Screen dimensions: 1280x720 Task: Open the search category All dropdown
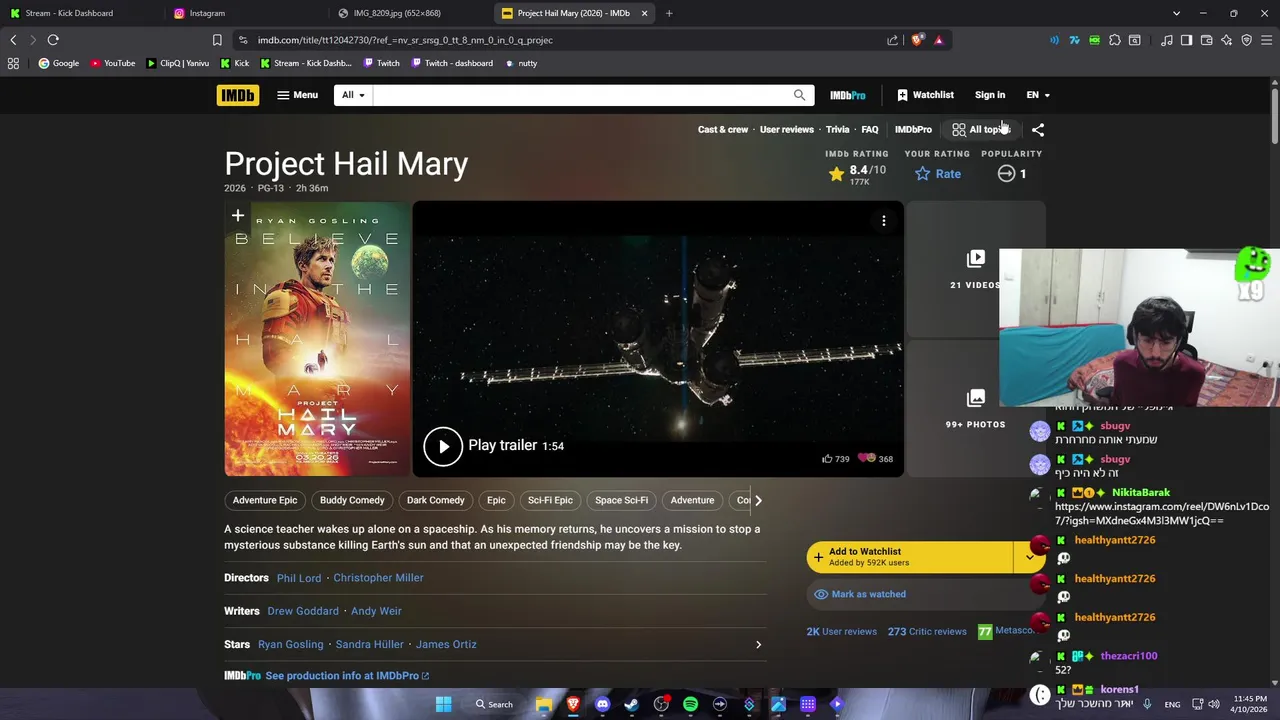[x=353, y=95]
